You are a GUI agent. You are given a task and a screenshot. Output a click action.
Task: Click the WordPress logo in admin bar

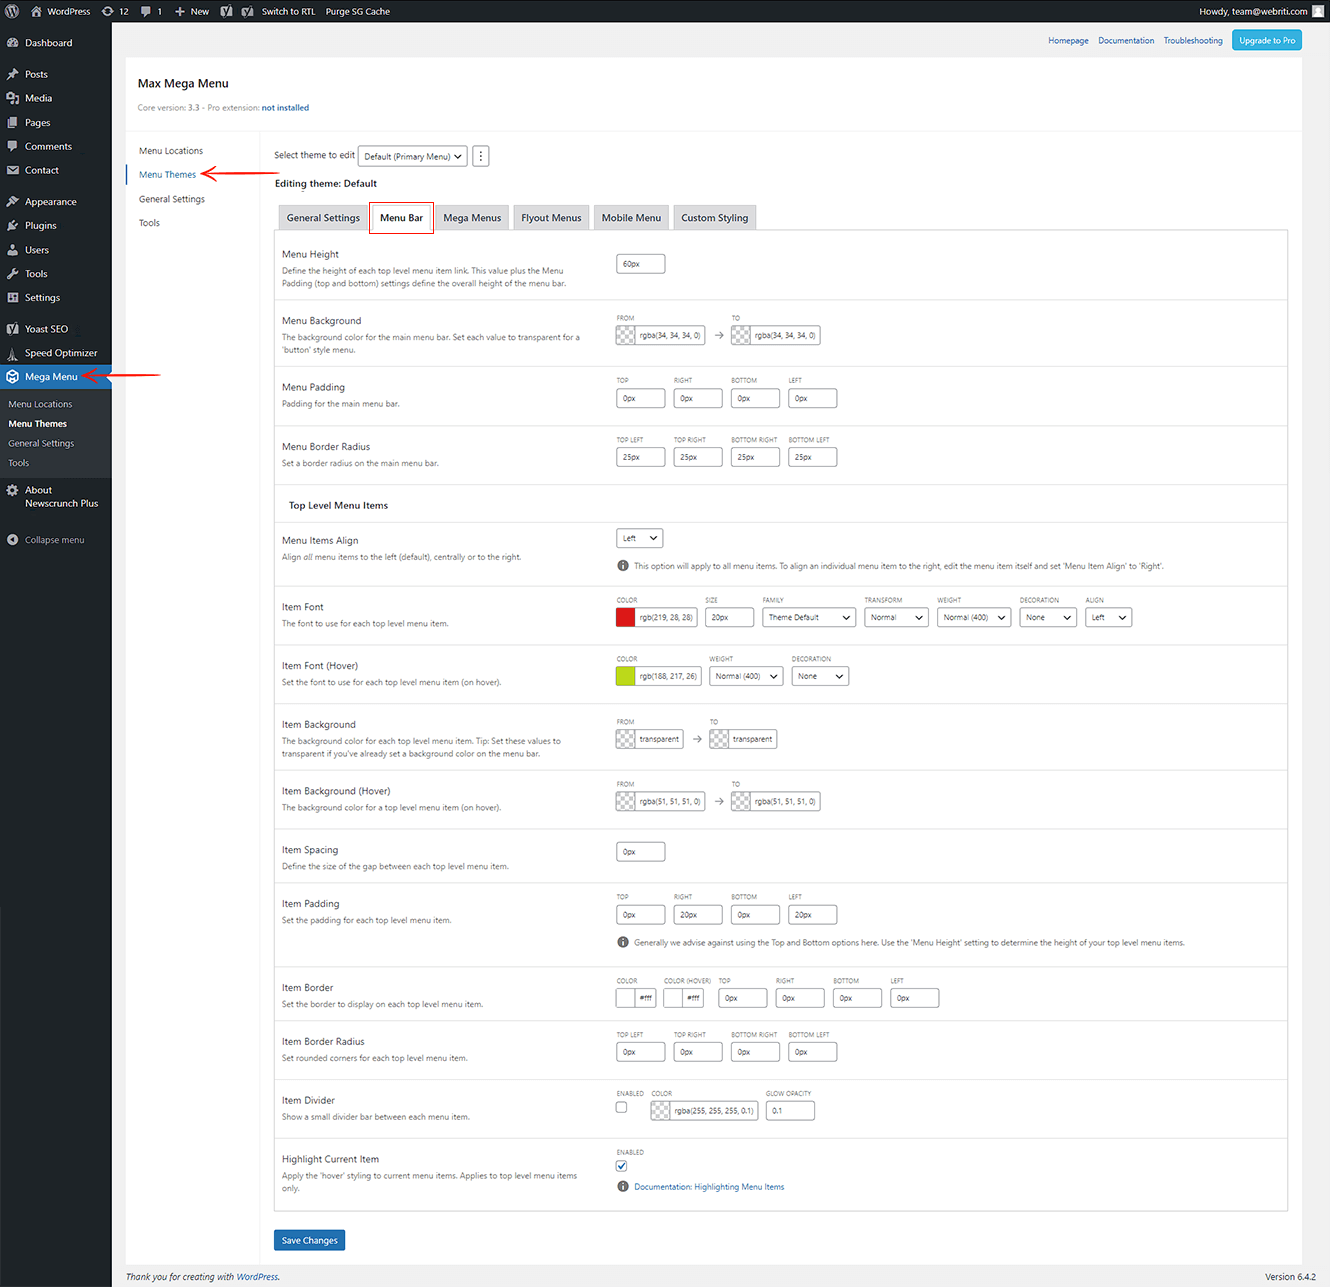click(12, 11)
